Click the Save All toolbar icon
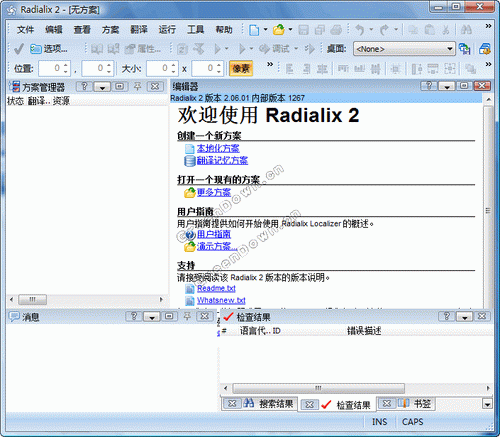The height and width of the screenshot is (437, 500). [320, 30]
